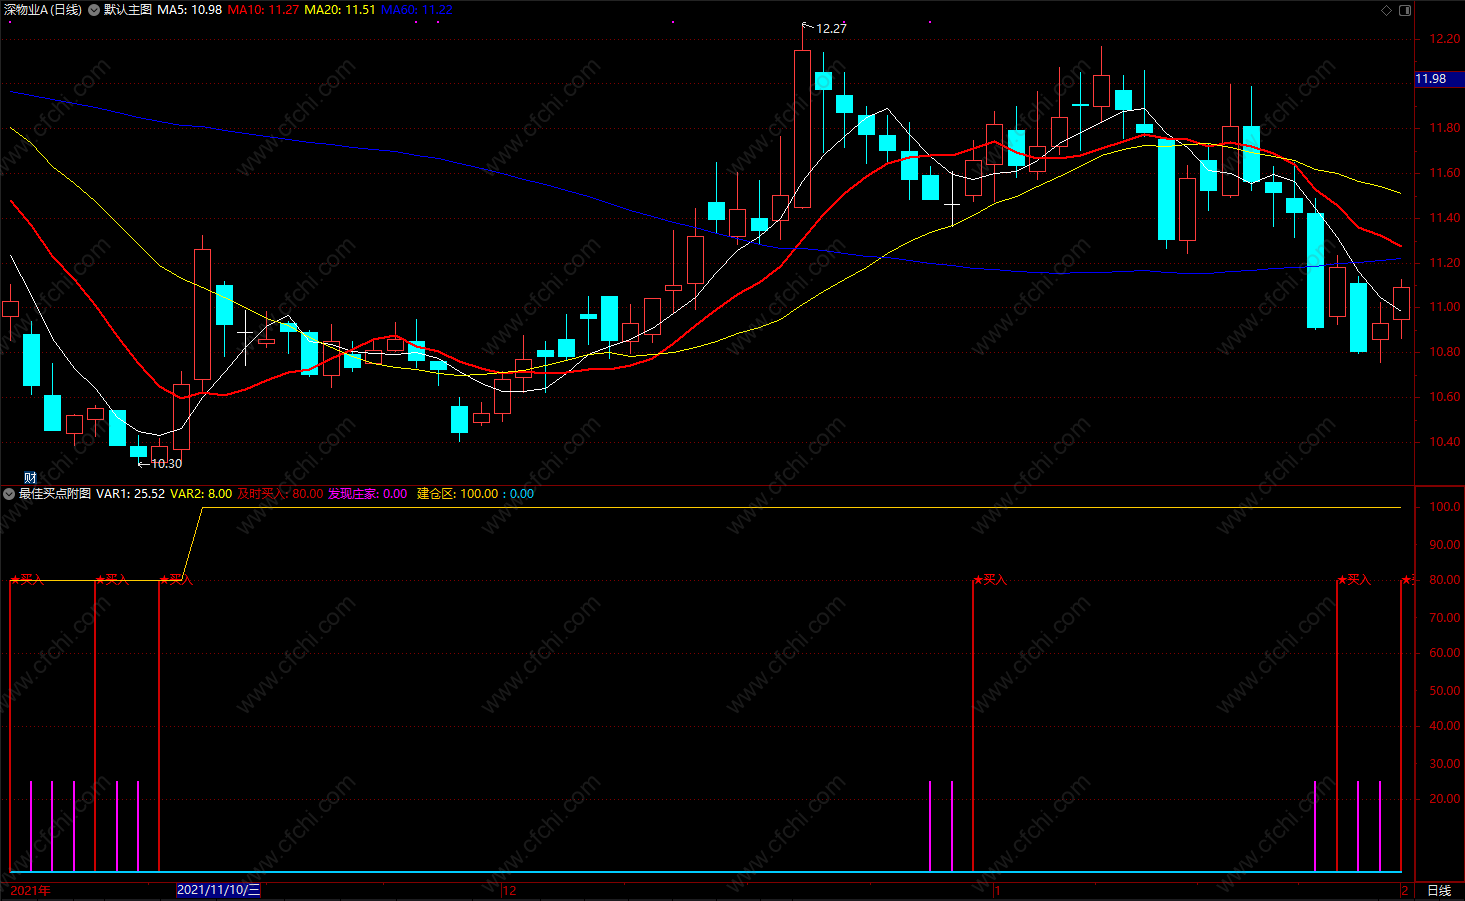
Task: Click the 12.27 high price marker
Action: coord(831,28)
